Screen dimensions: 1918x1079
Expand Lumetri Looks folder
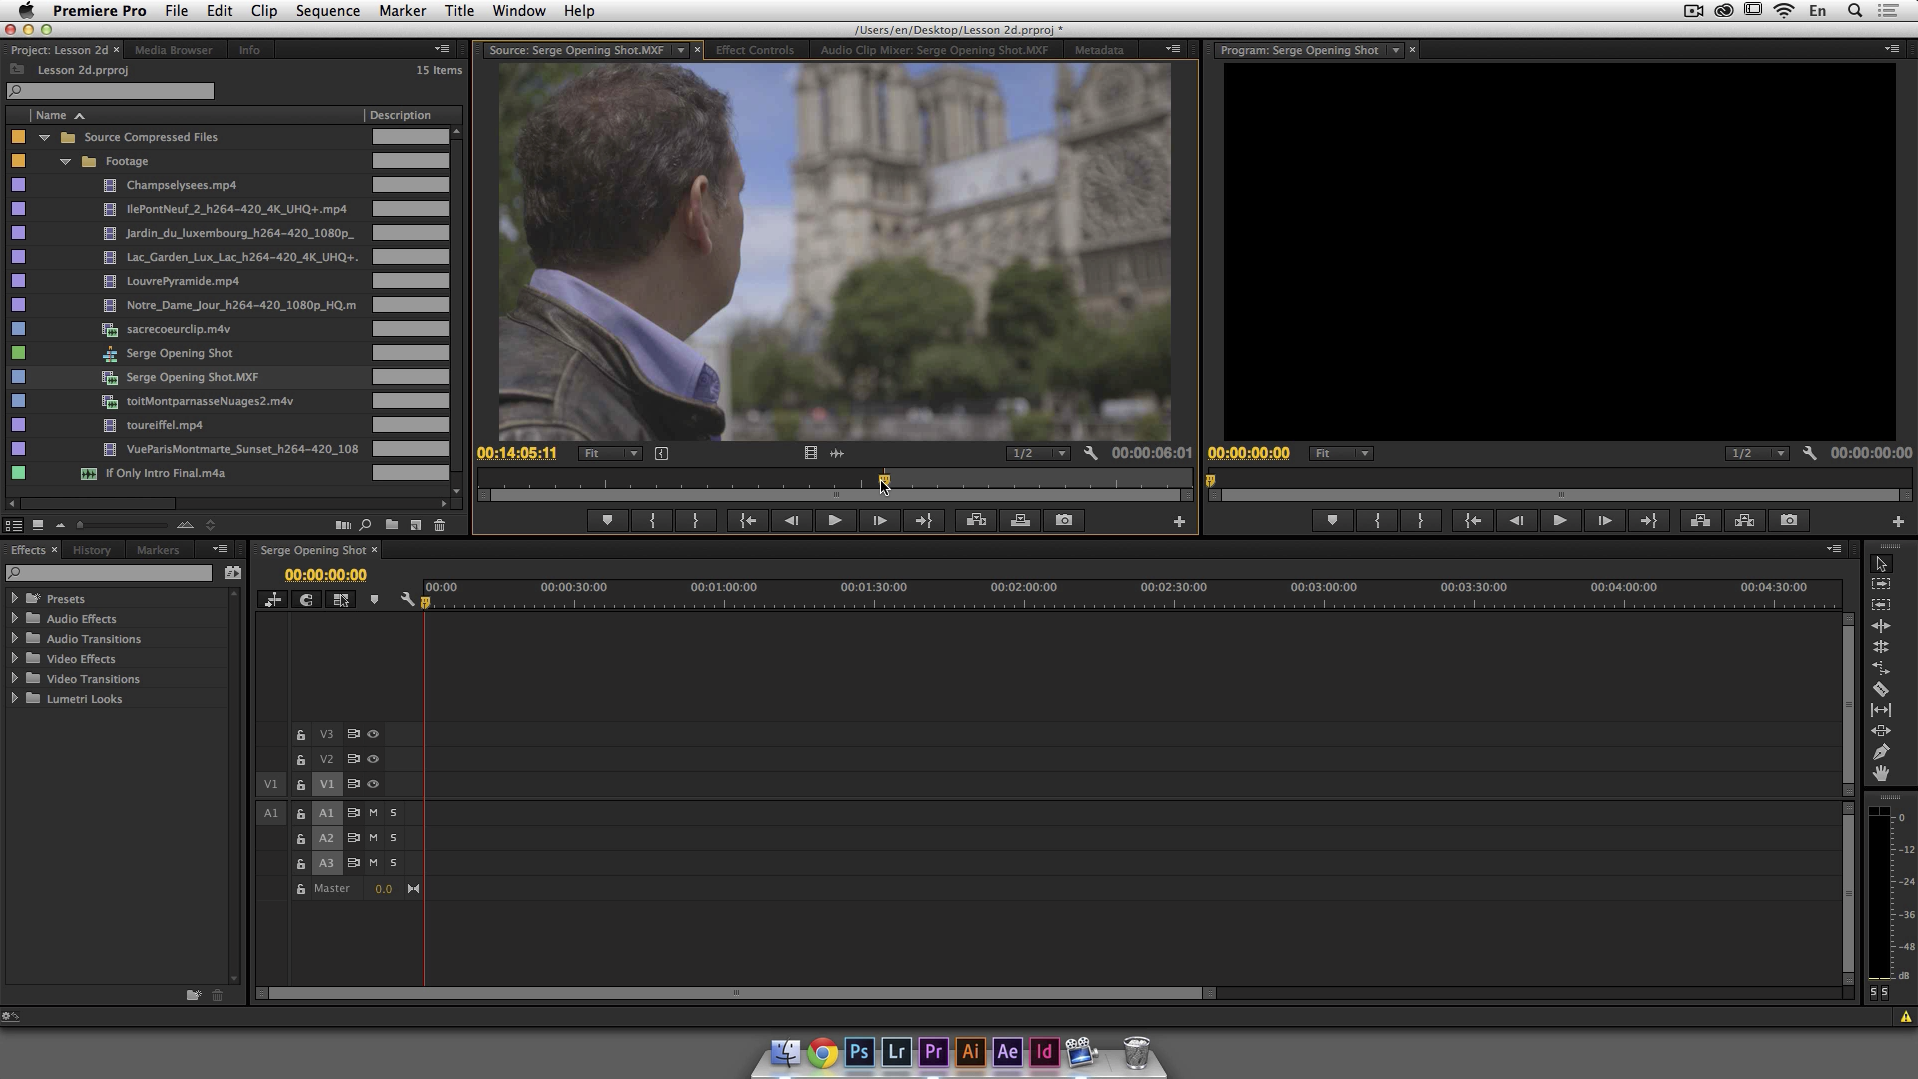click(14, 698)
